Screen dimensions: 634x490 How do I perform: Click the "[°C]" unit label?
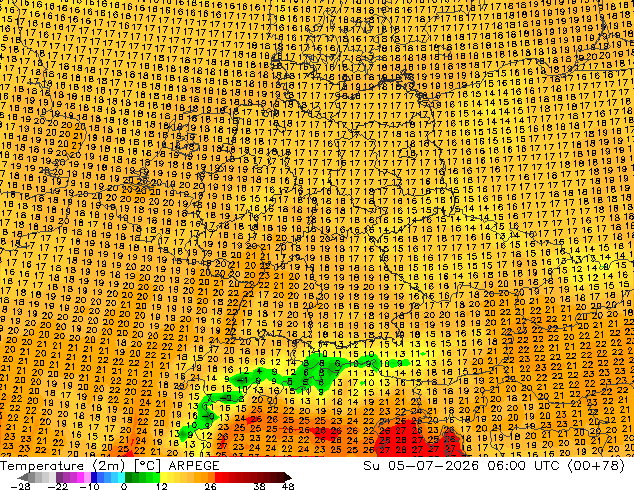[148, 466]
